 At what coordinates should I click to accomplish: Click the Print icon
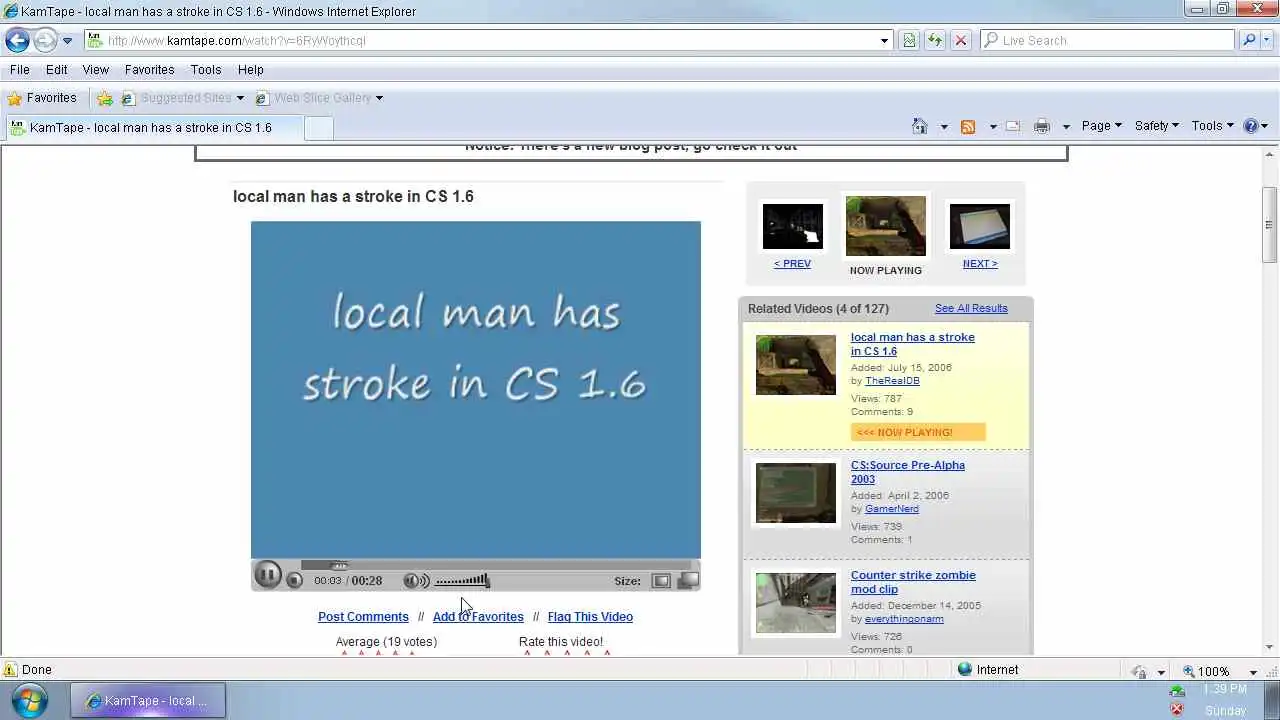[1042, 126]
